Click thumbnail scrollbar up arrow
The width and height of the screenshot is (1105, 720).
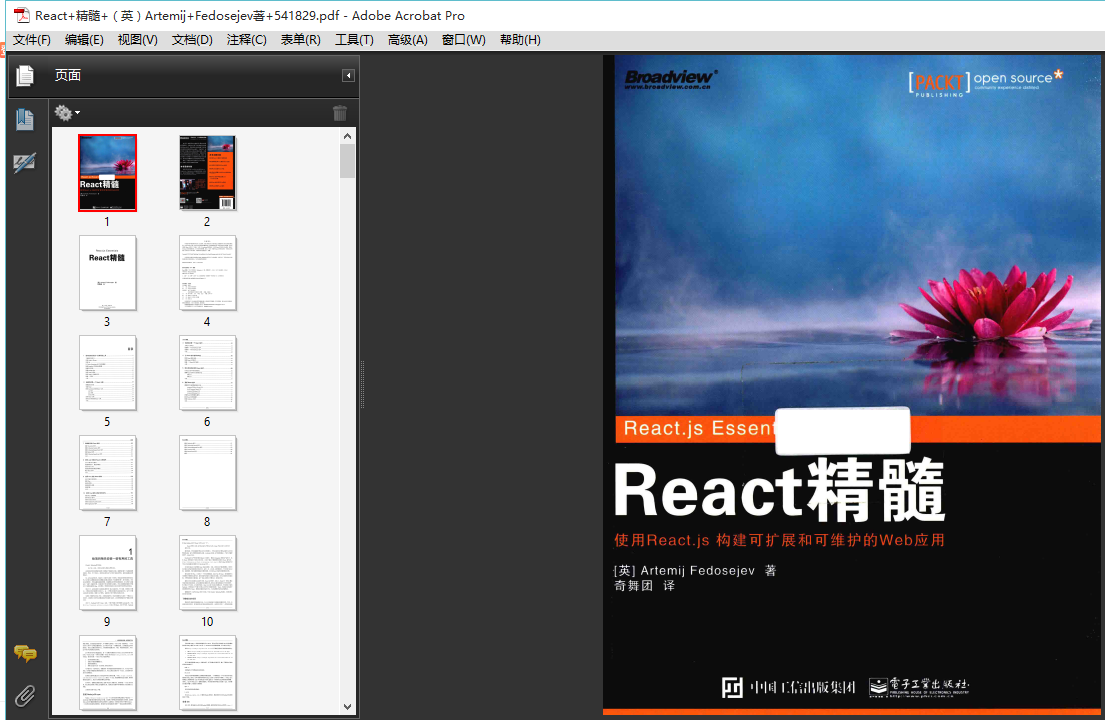coord(347,136)
